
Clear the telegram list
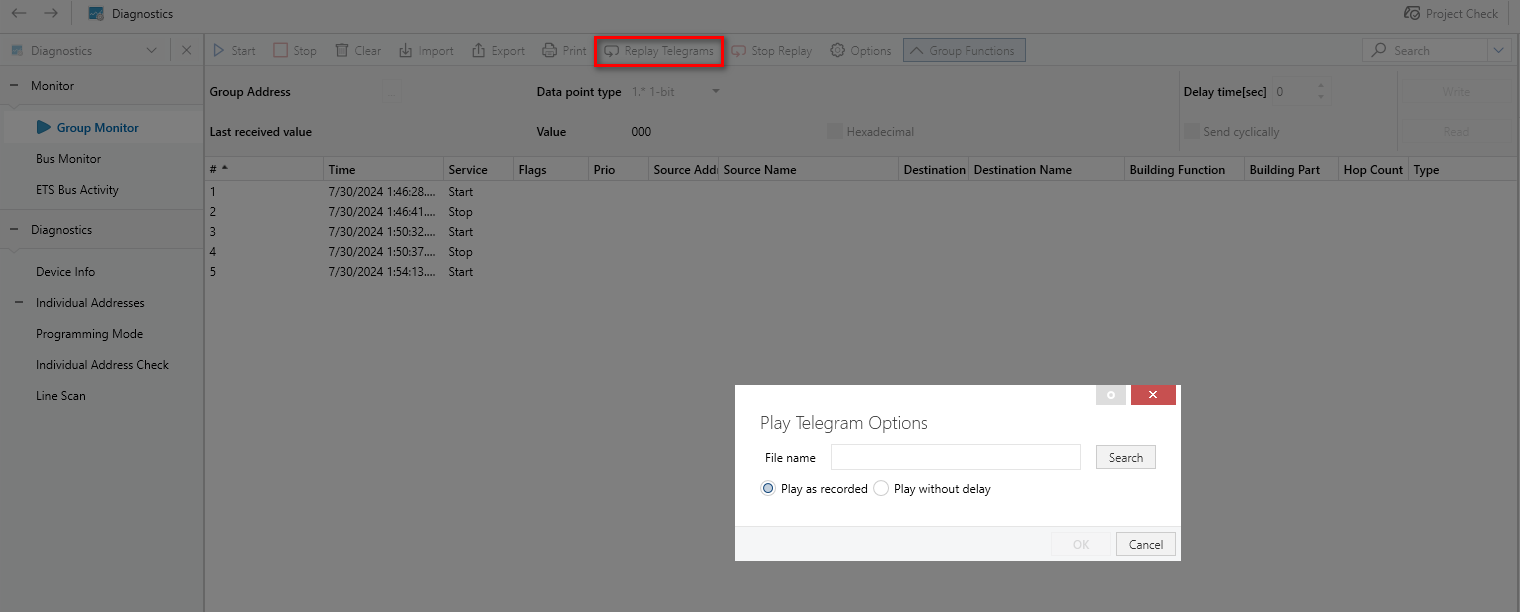tap(357, 50)
